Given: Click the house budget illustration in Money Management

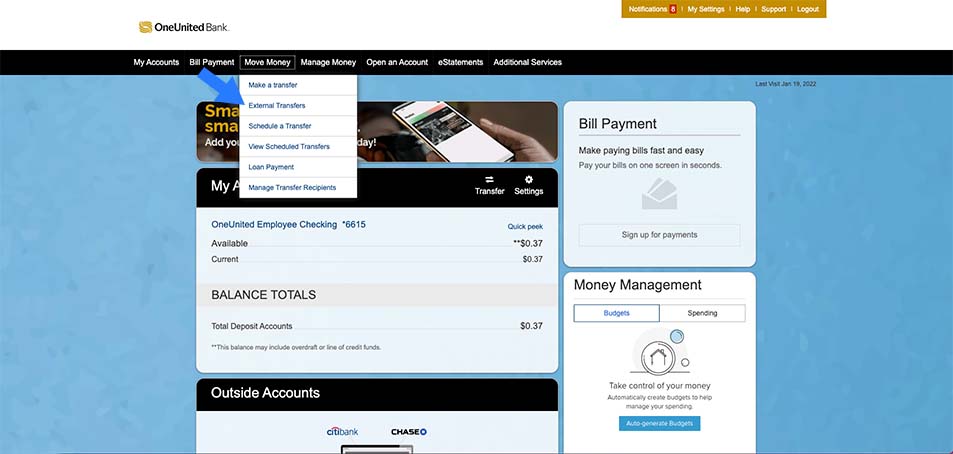Looking at the screenshot, I should click(x=659, y=353).
